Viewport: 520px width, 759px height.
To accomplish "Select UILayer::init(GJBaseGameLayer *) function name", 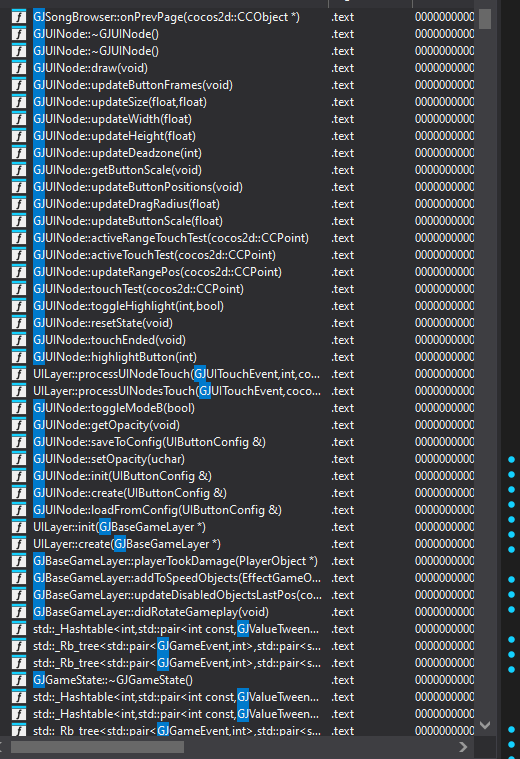I will pos(120,527).
